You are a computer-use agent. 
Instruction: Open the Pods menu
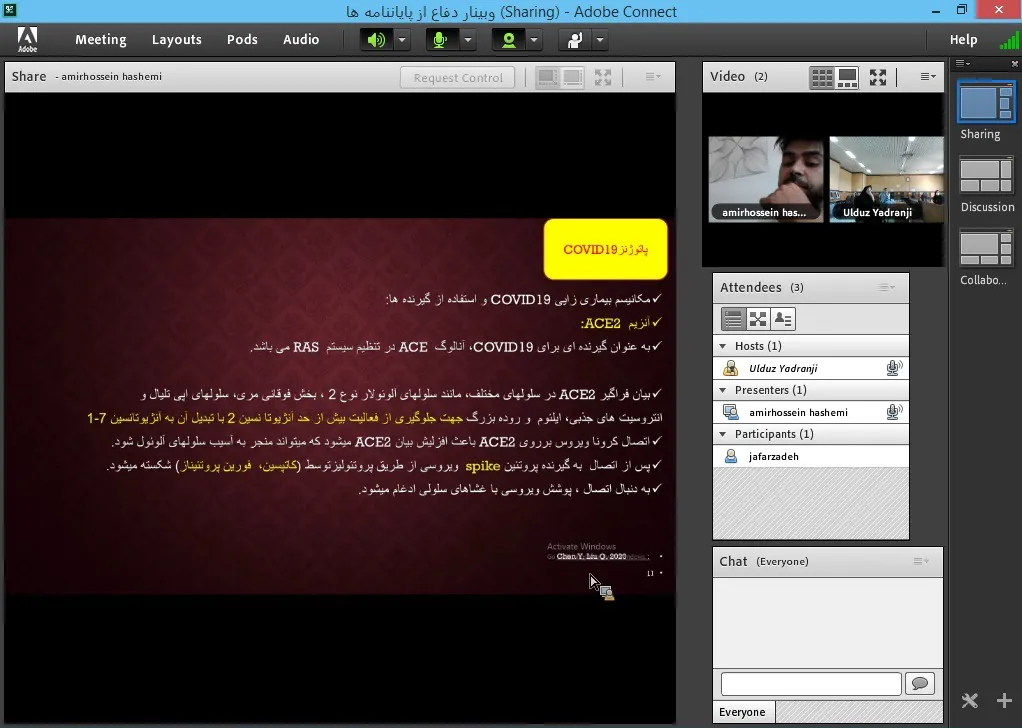(242, 40)
